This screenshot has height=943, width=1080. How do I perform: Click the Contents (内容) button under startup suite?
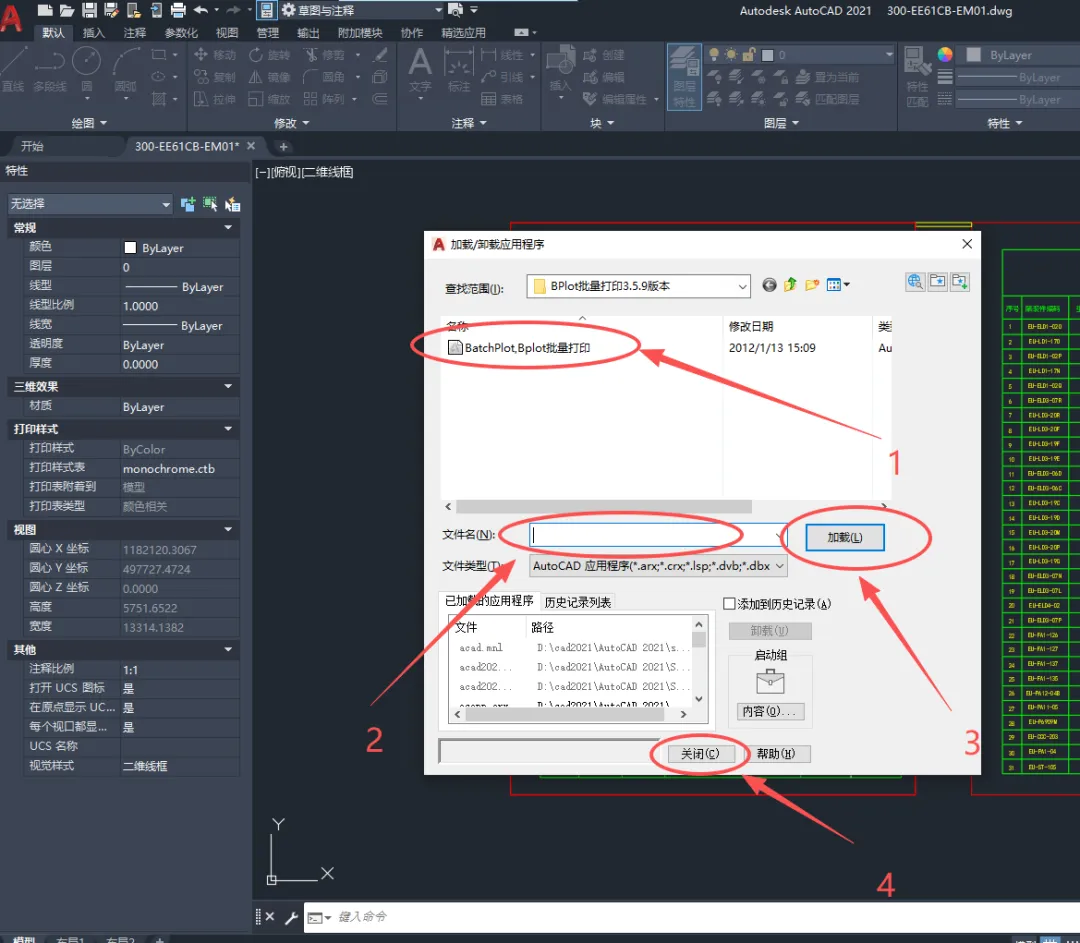pyautogui.click(x=769, y=711)
